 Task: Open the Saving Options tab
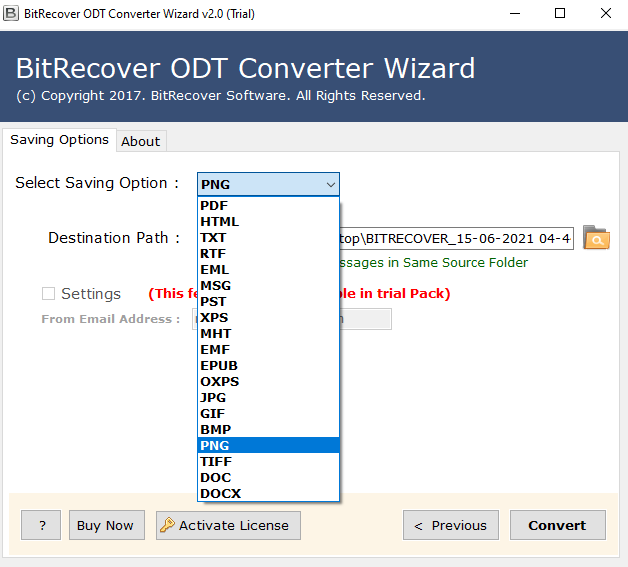pyautogui.click(x=59, y=140)
